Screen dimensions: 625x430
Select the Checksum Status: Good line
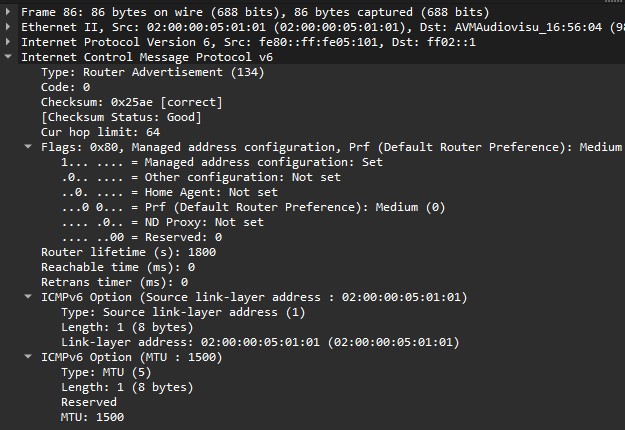(121, 117)
